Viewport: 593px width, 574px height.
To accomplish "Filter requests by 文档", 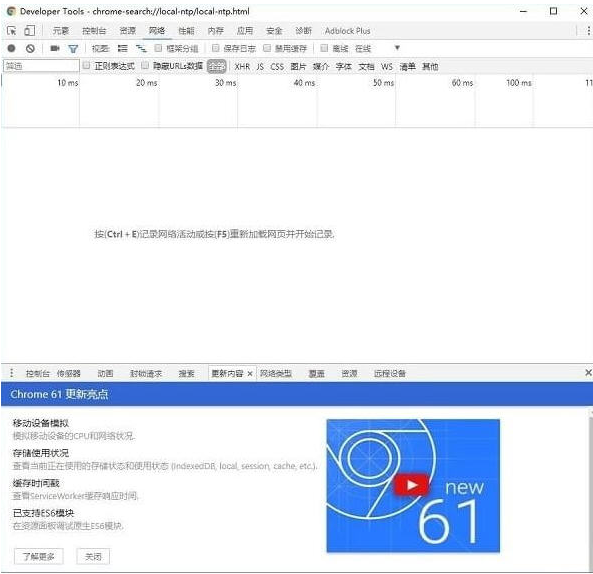I will coord(366,67).
